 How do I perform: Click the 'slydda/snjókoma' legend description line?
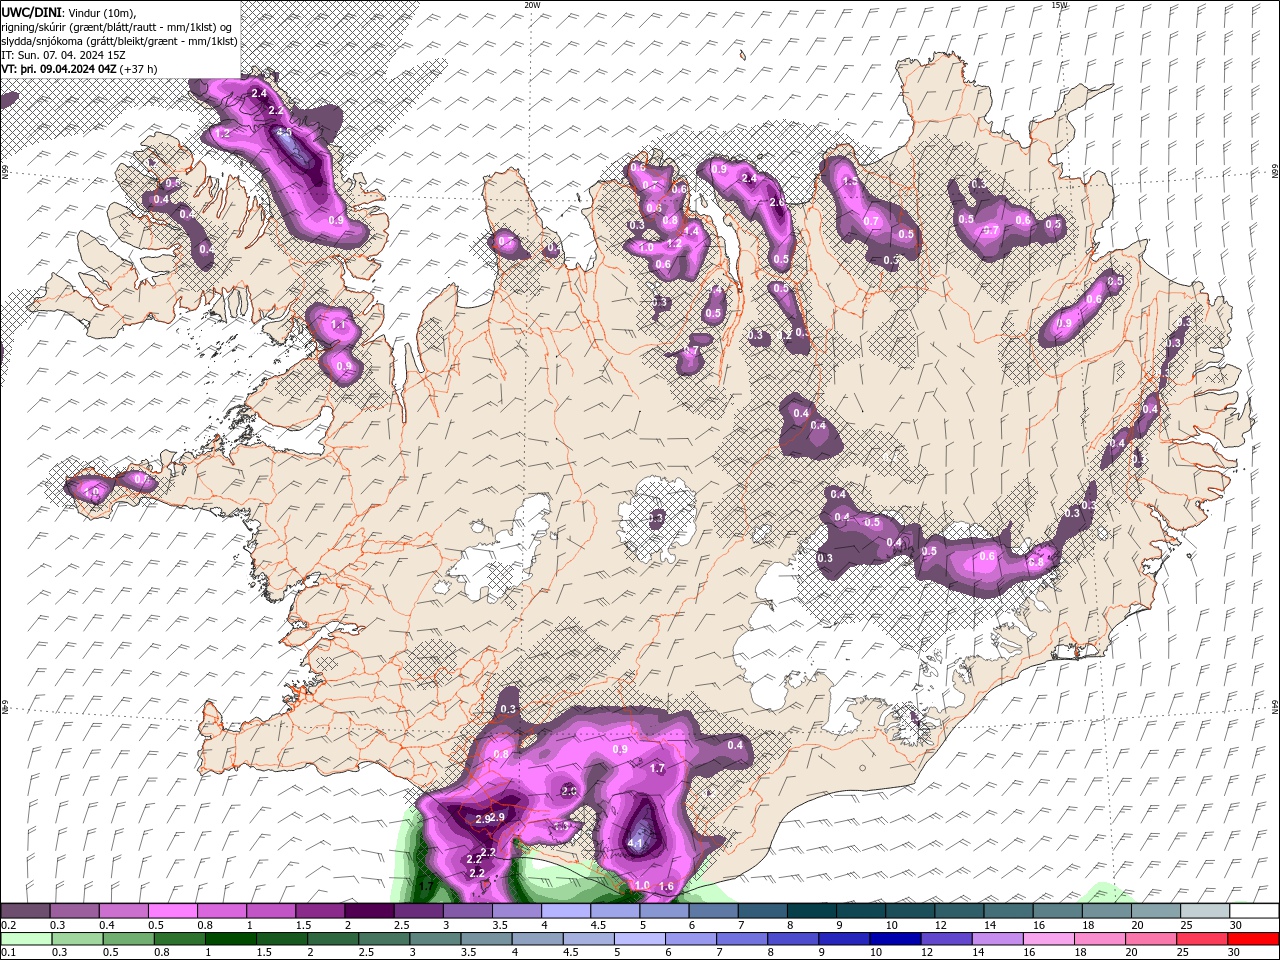(x=119, y=41)
